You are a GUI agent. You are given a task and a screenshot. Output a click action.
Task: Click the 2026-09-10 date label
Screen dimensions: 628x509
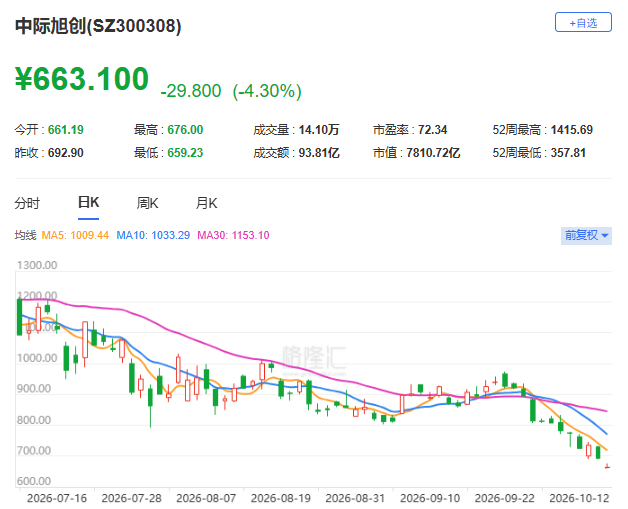[x=430, y=498]
